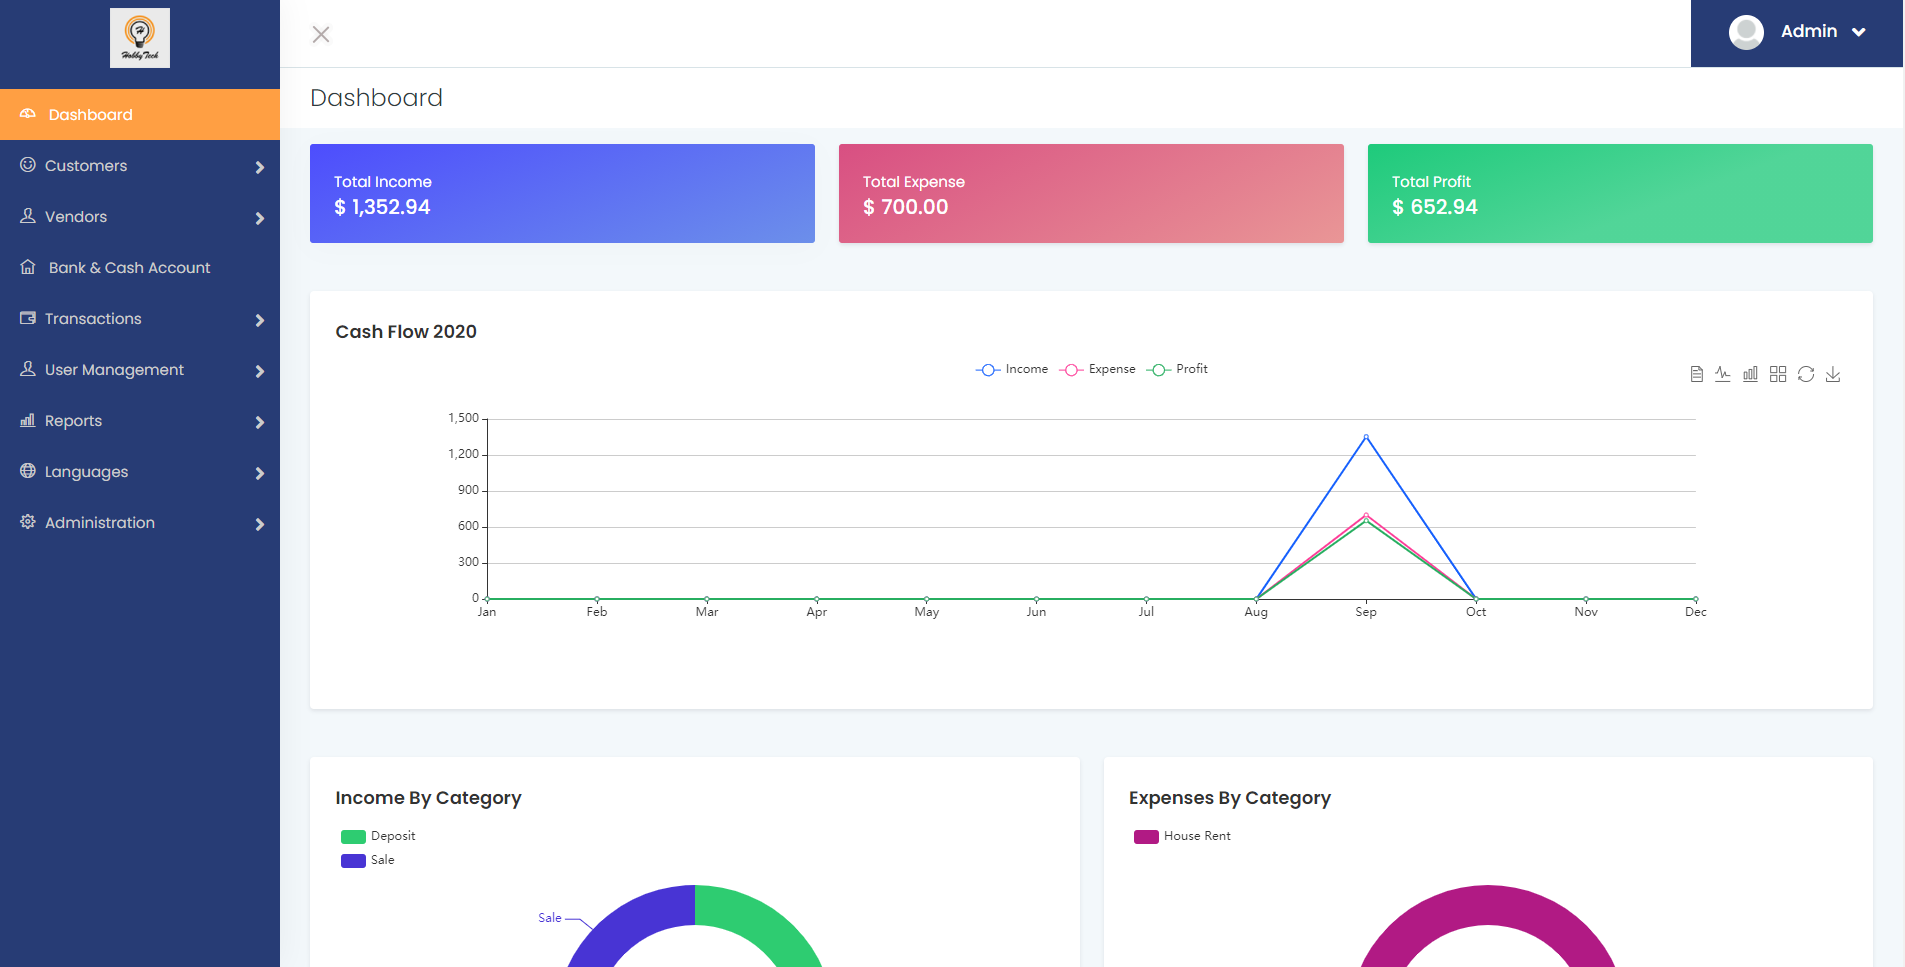Open the Dashboard menu item
1905x967 pixels.
pos(140,114)
